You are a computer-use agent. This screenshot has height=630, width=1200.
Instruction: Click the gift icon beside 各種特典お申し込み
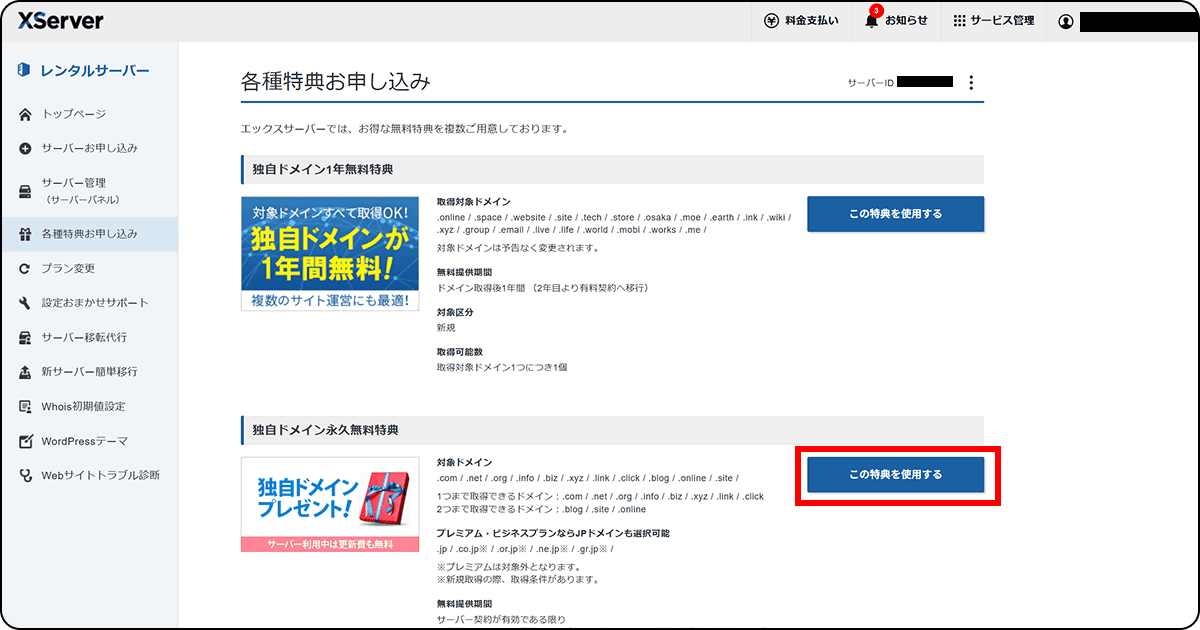pos(26,234)
